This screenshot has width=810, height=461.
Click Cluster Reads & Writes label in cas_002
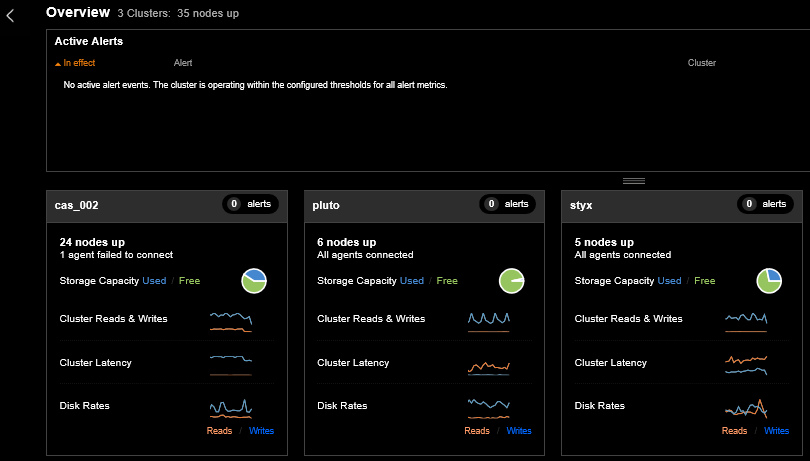(x=114, y=319)
